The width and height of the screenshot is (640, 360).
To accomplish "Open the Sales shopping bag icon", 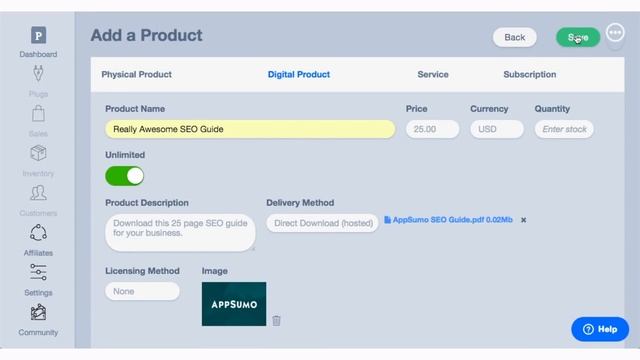I will click(38, 113).
